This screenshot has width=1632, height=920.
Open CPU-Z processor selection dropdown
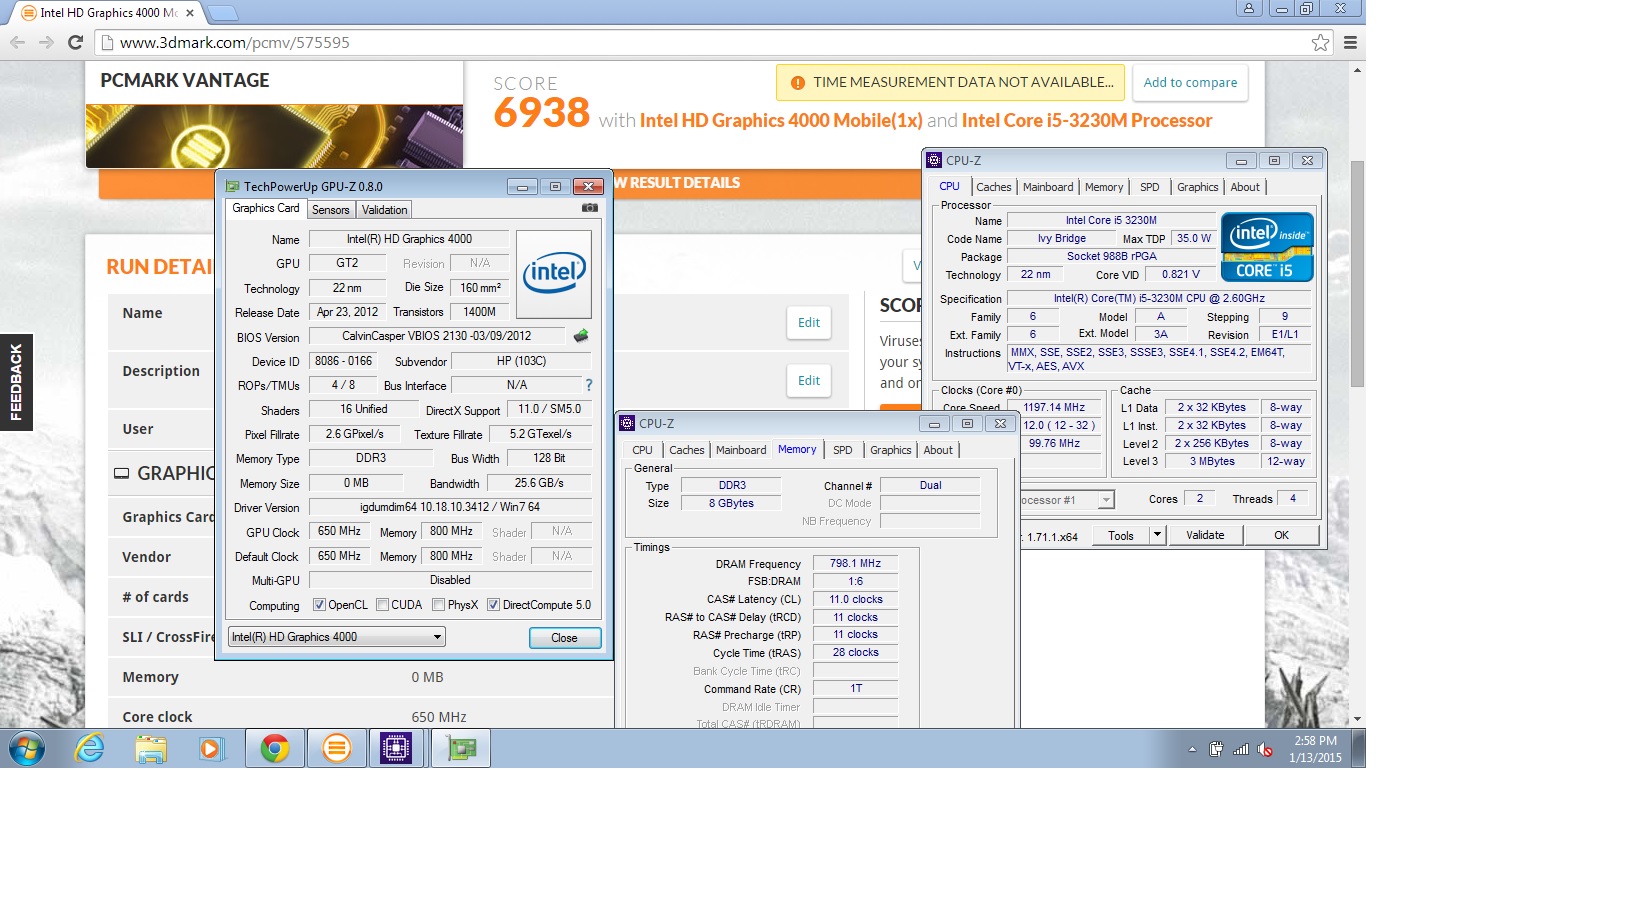1105,500
